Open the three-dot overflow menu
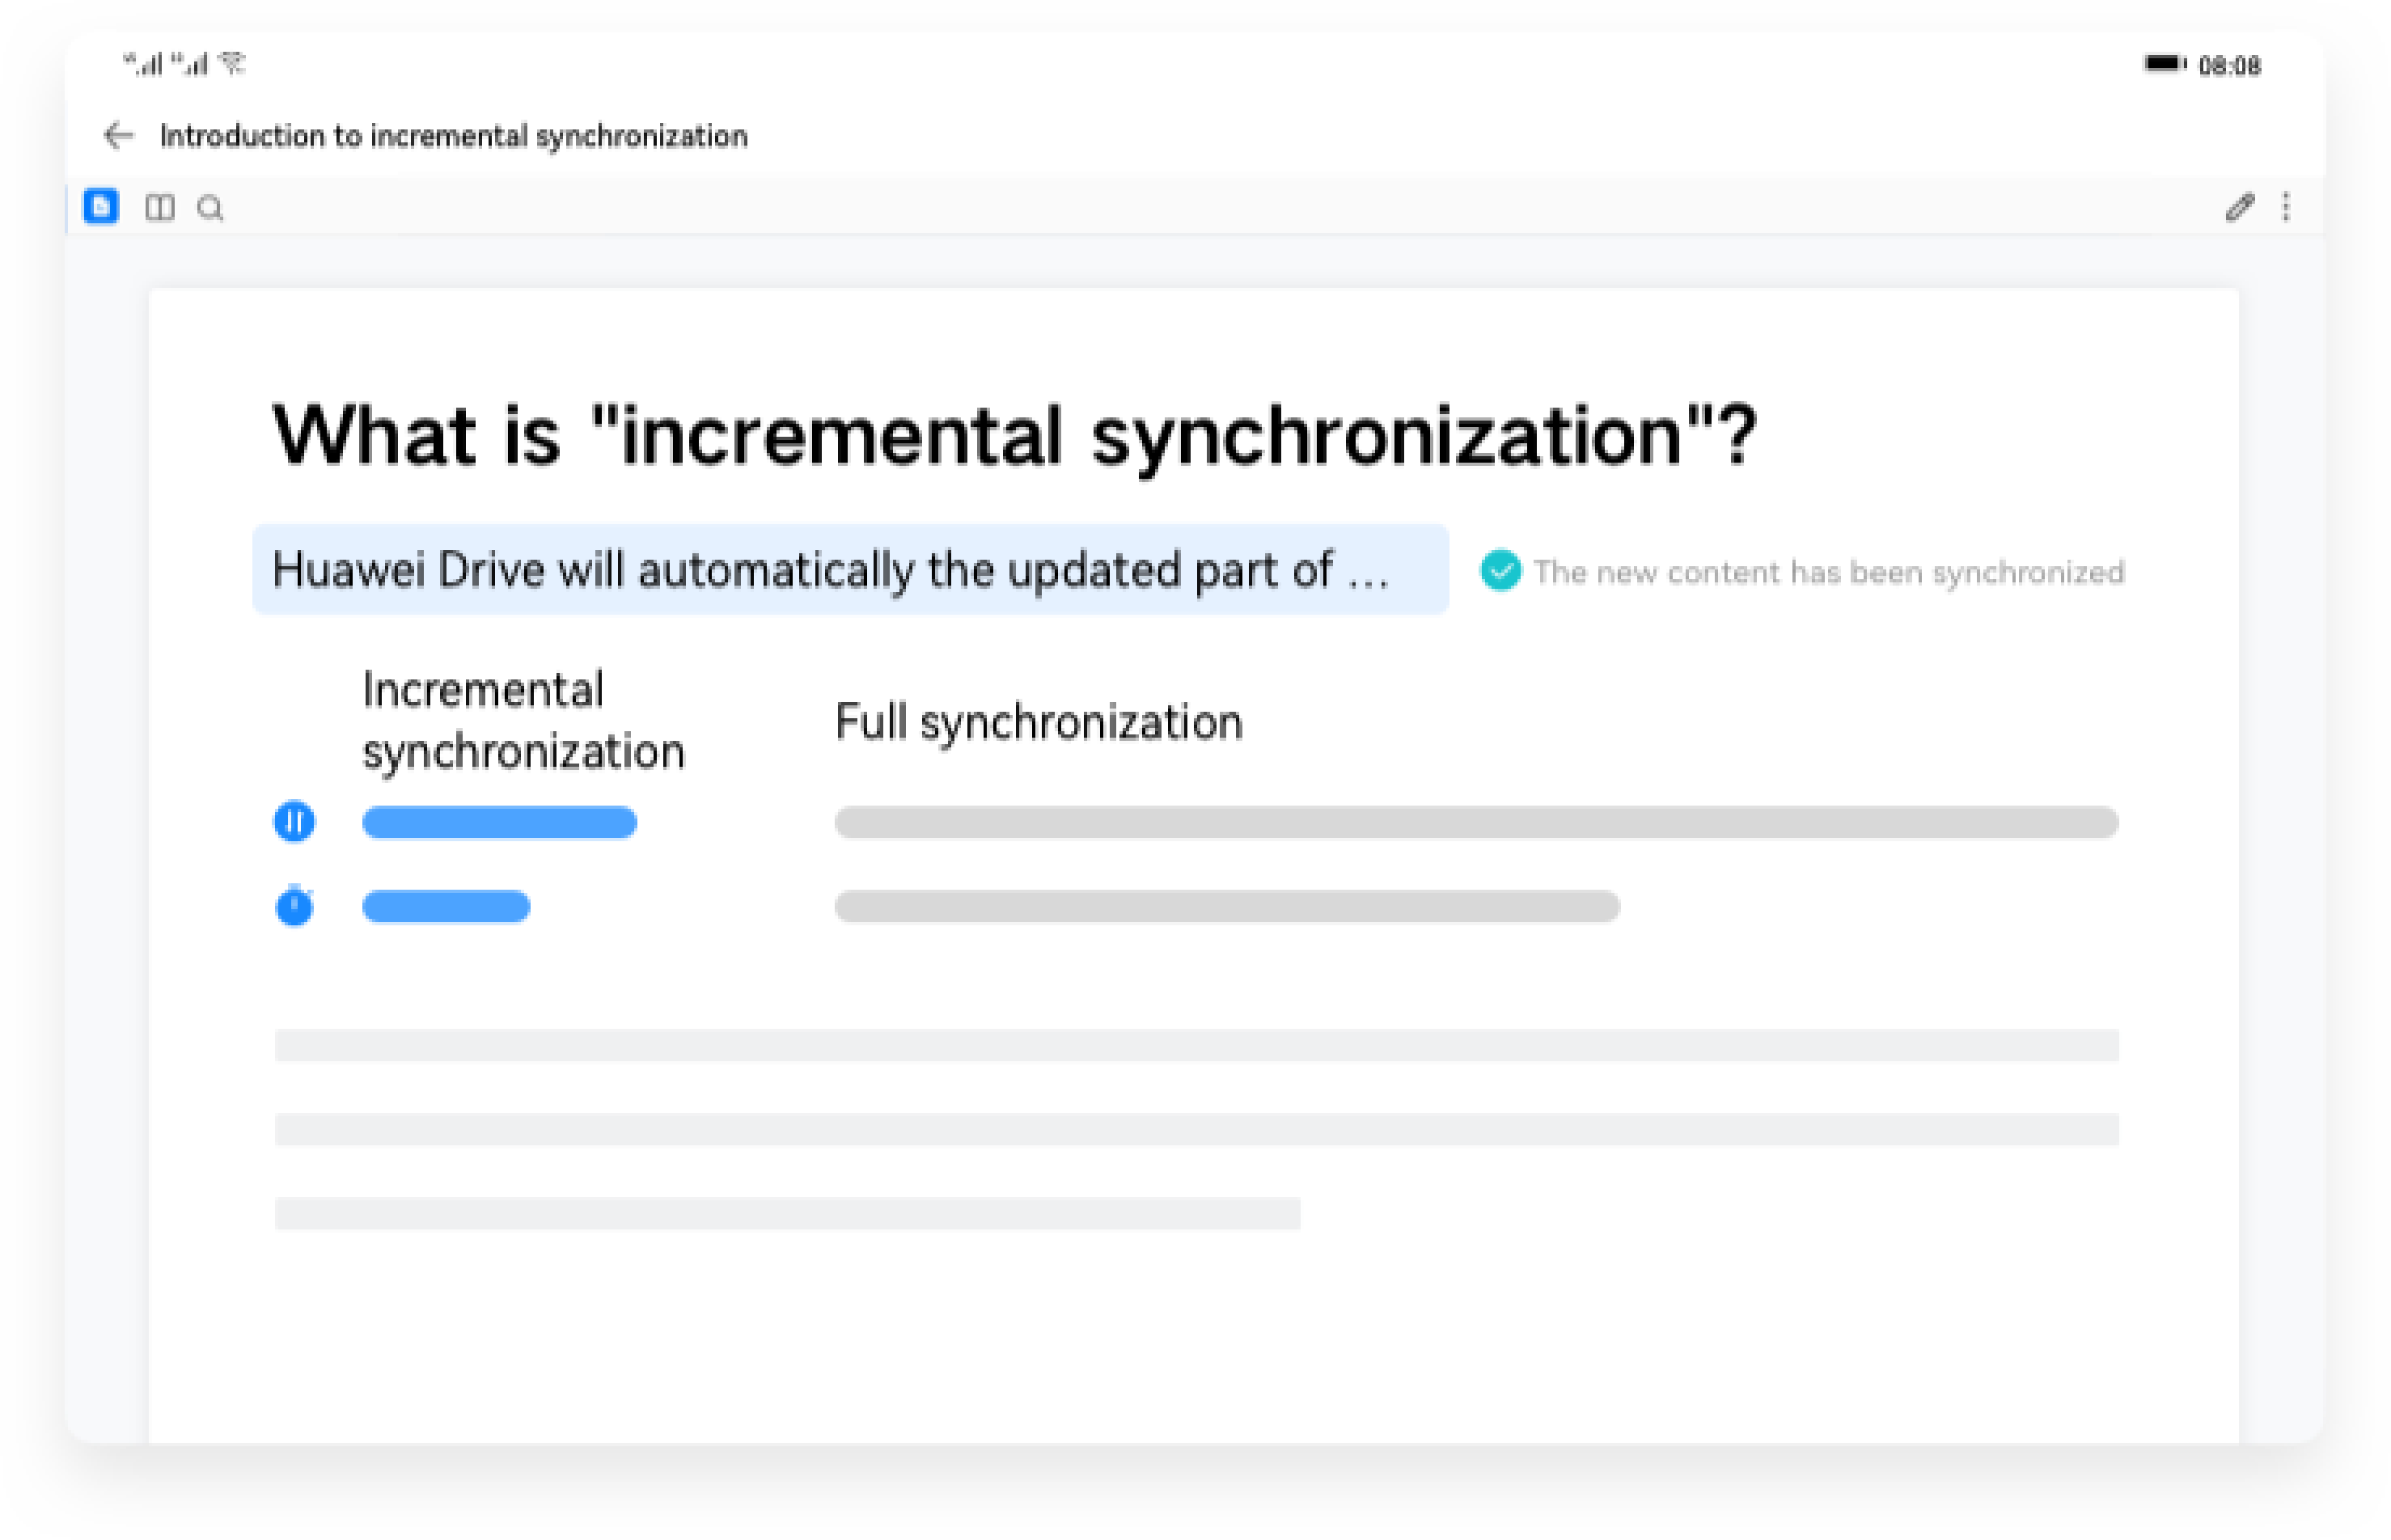The height and width of the screenshot is (1540, 2391). point(2285,208)
